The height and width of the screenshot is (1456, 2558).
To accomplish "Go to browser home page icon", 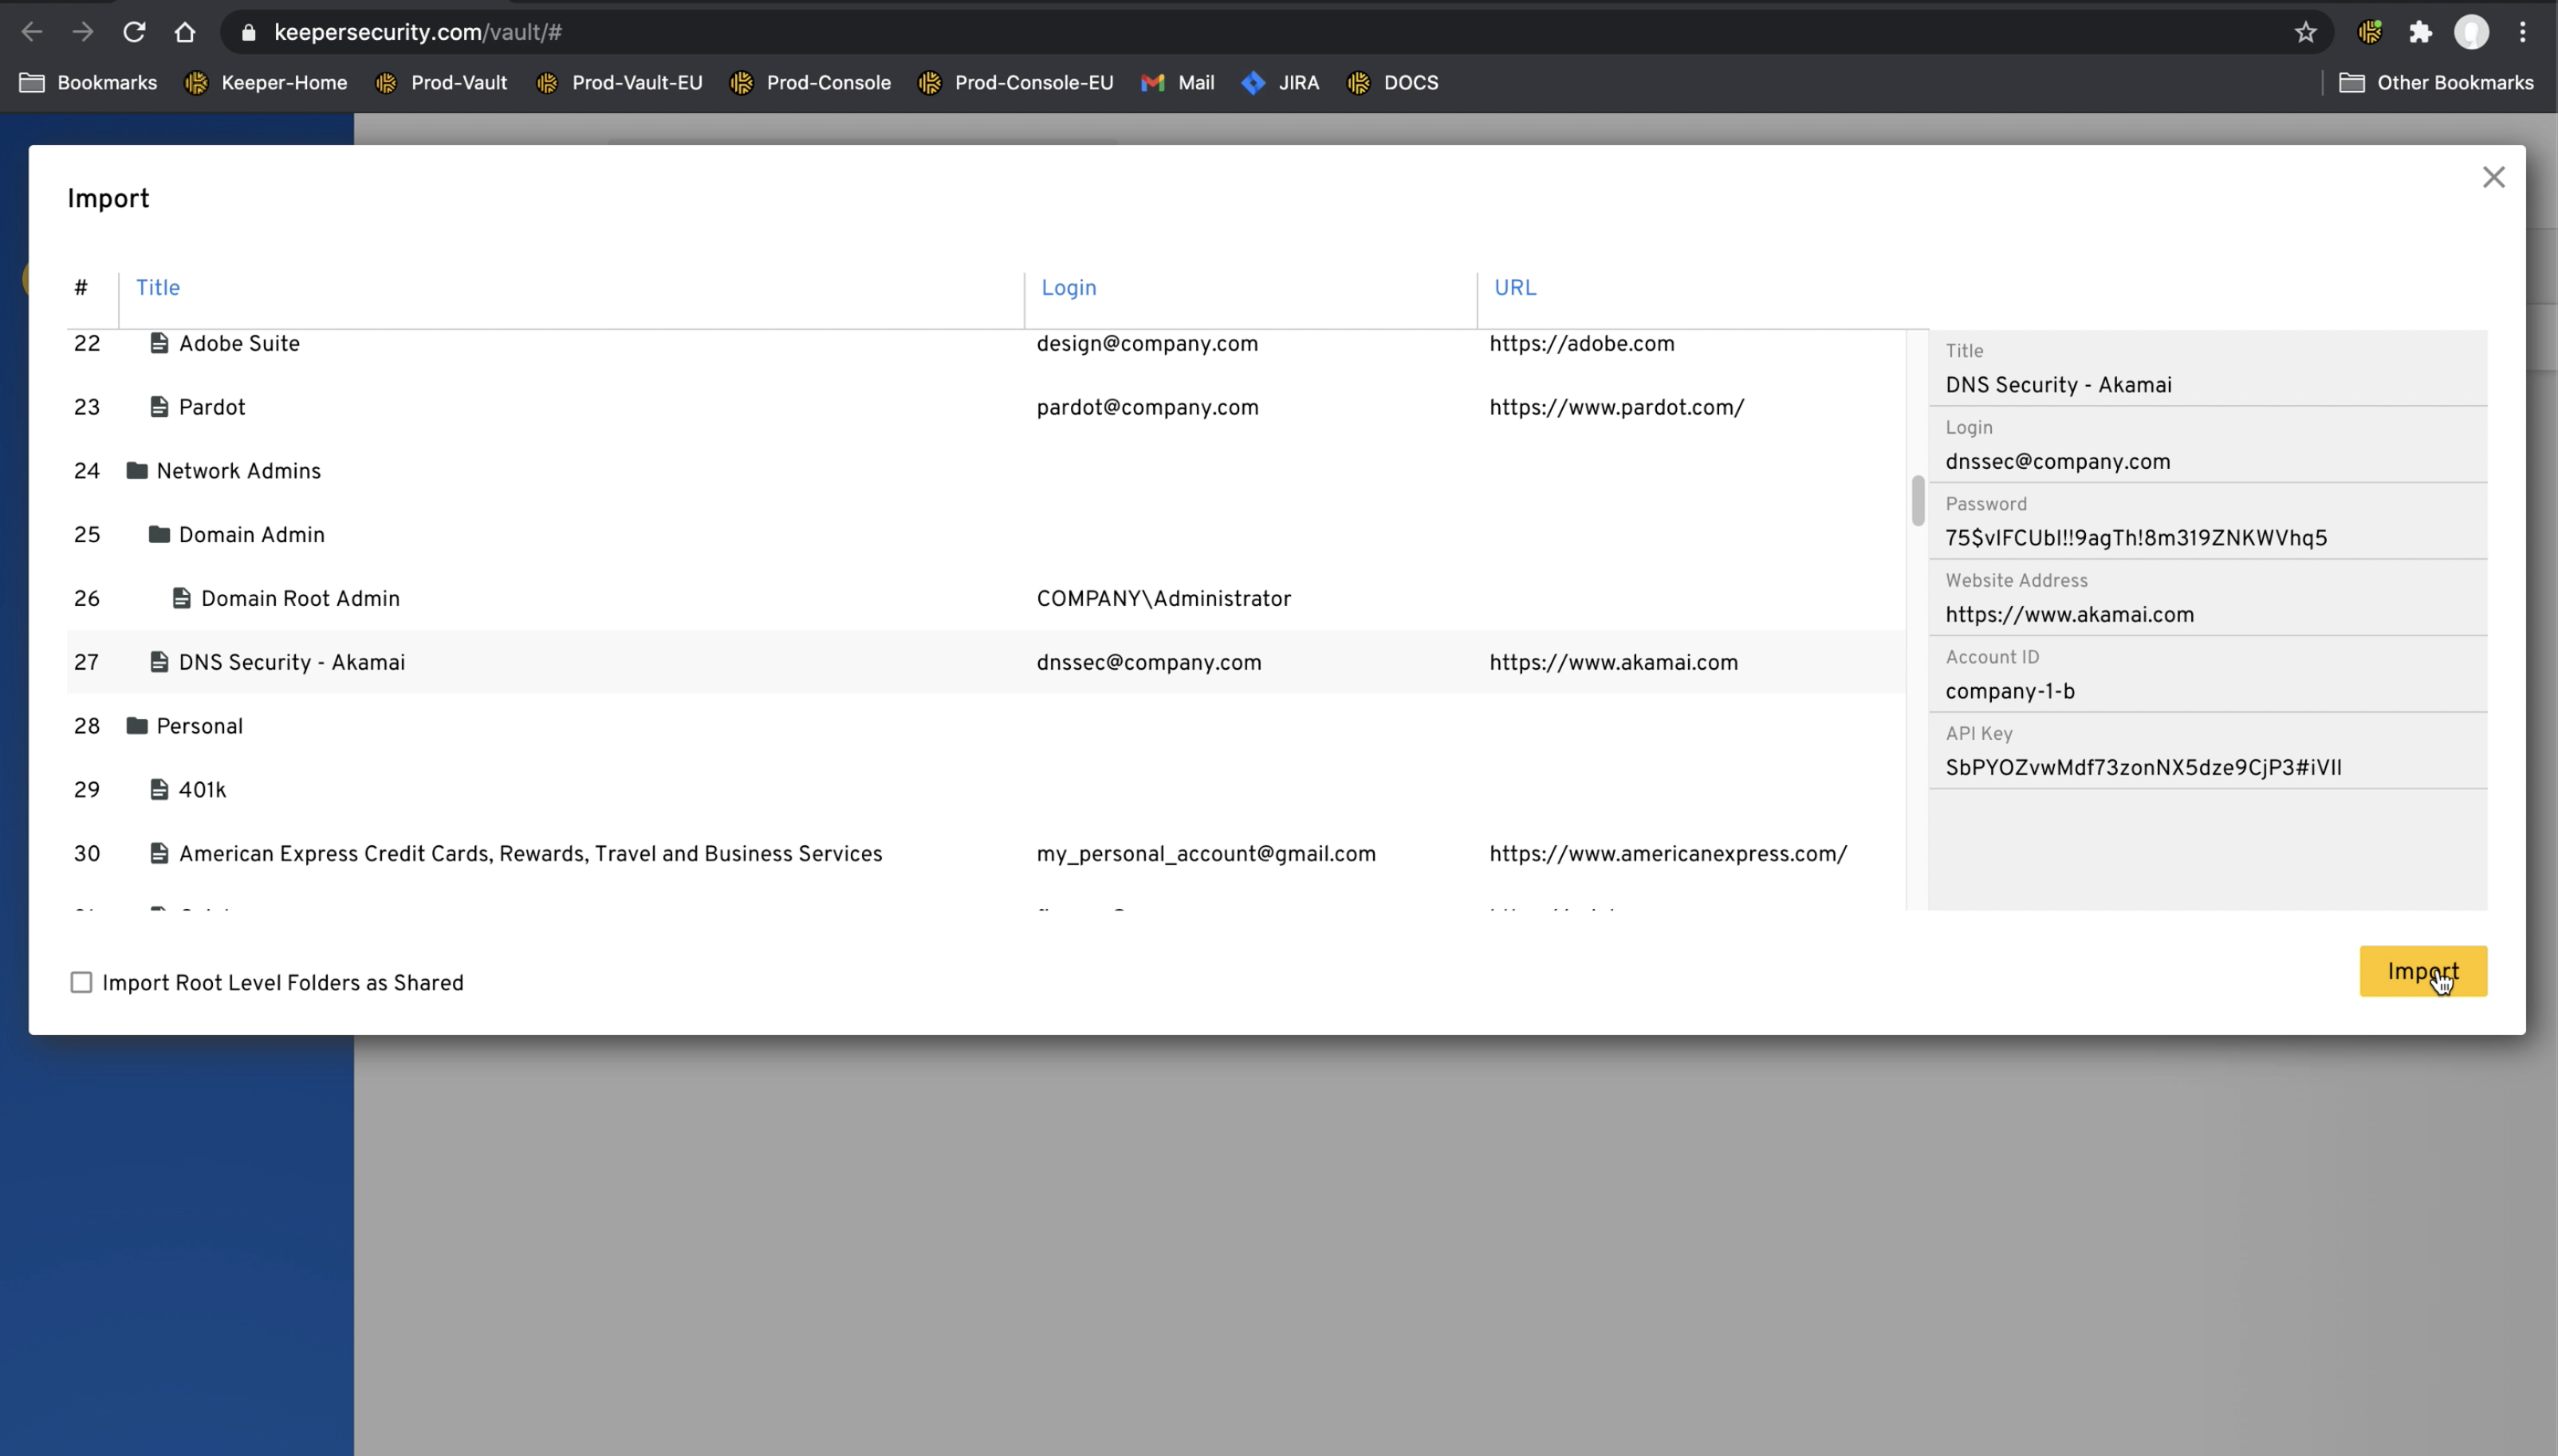I will pos(185,32).
